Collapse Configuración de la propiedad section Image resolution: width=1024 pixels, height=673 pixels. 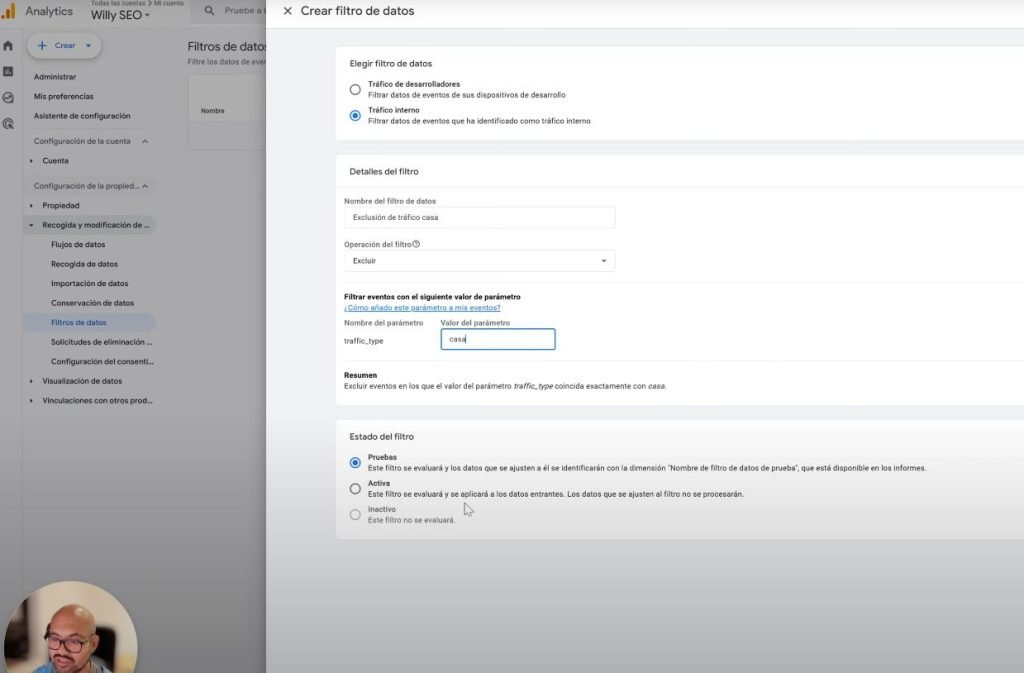[145, 186]
